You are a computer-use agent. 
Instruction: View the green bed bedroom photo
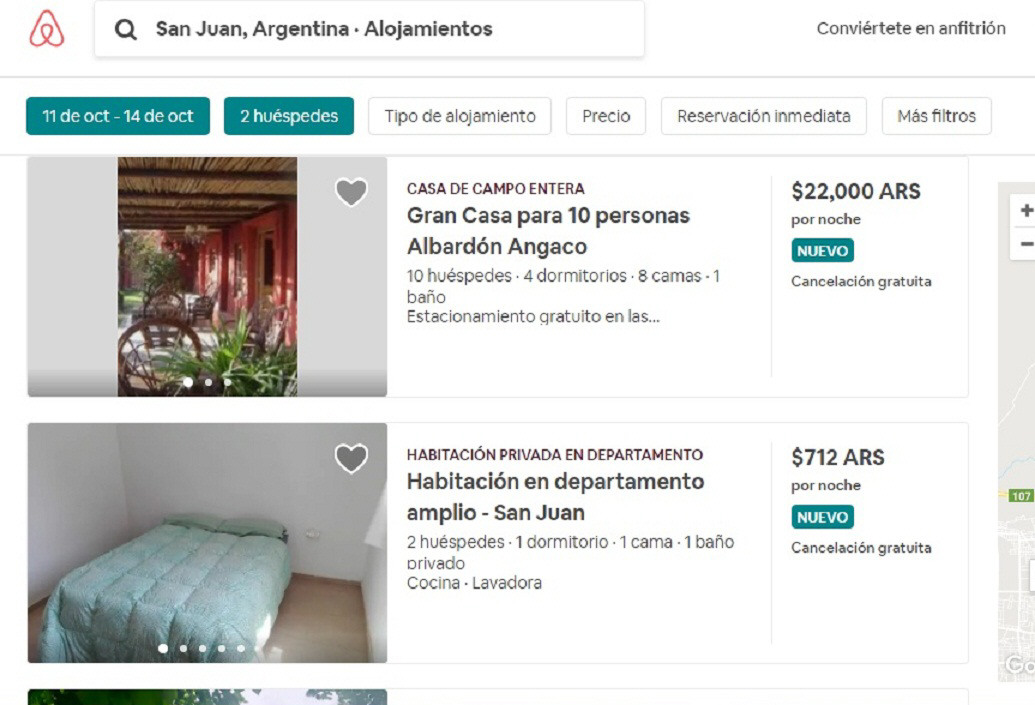point(207,543)
